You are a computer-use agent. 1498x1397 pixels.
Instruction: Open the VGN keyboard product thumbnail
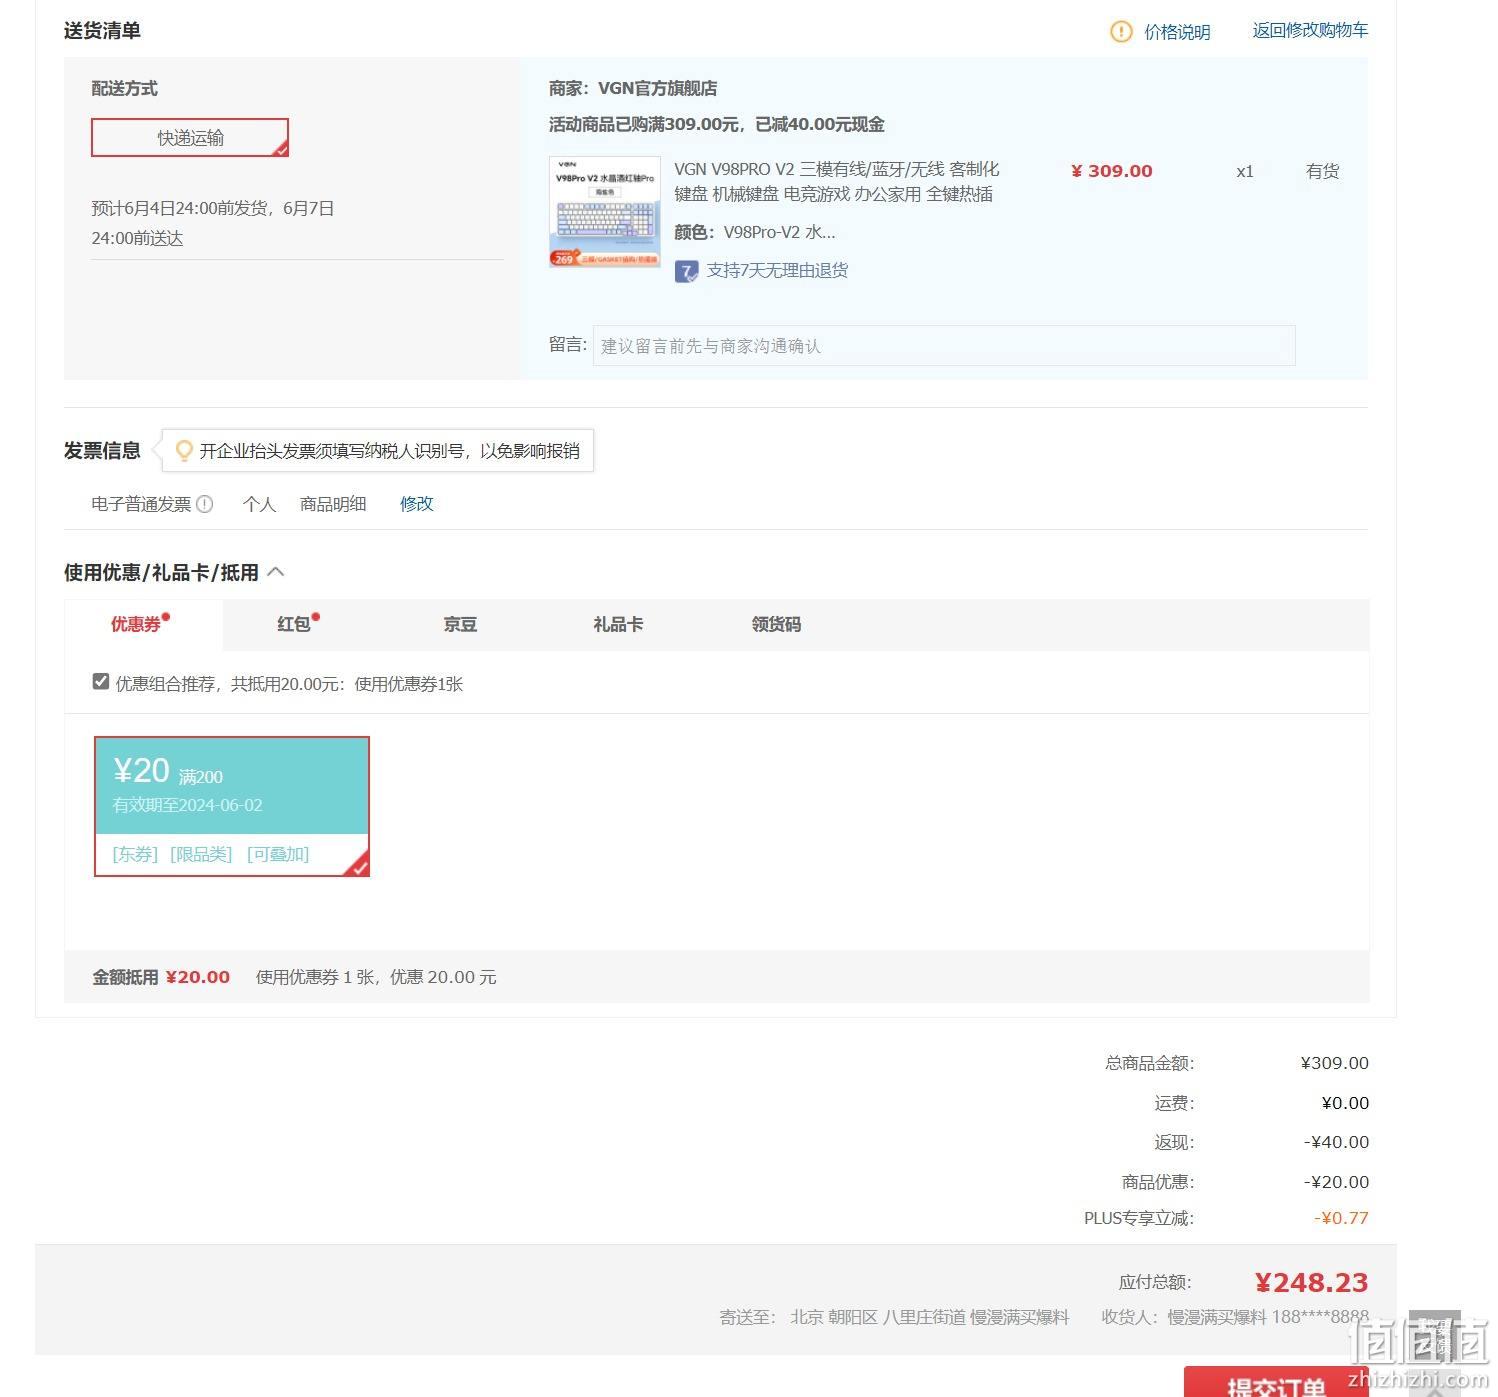(x=605, y=211)
